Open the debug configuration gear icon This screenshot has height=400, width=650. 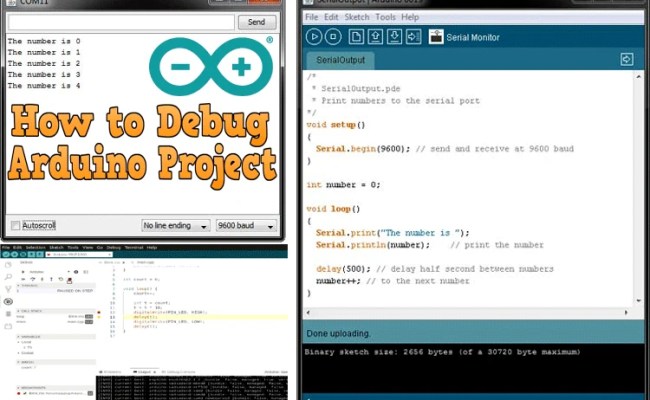click(x=76, y=272)
